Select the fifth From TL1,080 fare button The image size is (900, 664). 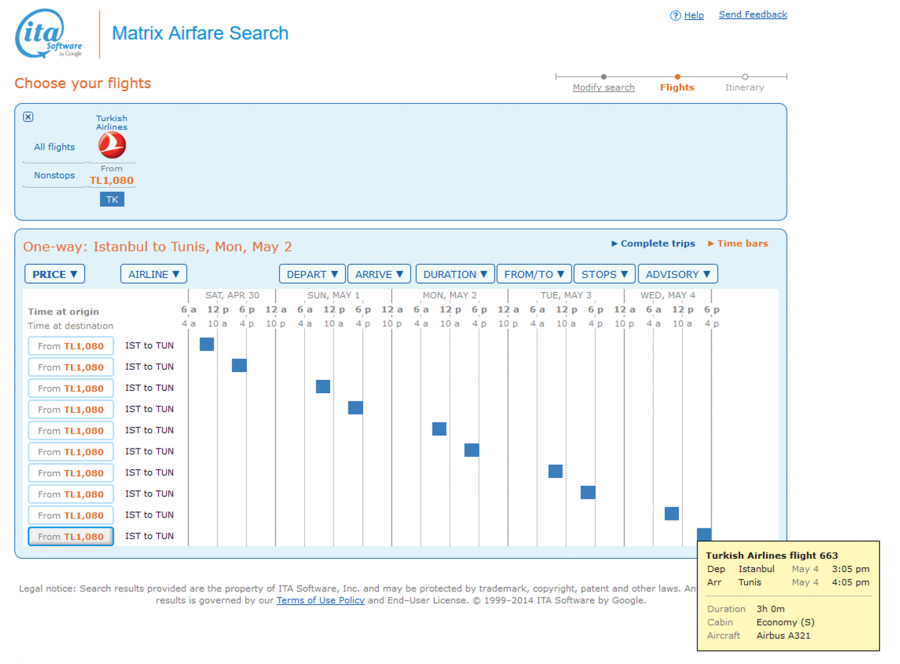pyautogui.click(x=71, y=431)
